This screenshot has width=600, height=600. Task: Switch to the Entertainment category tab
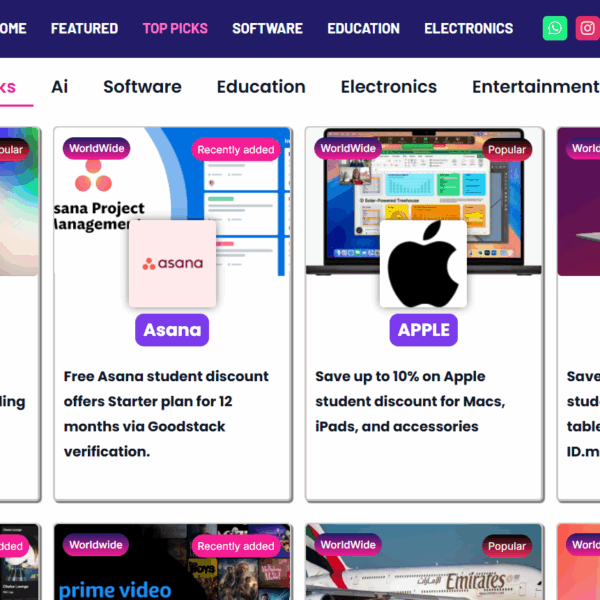pyautogui.click(x=536, y=87)
